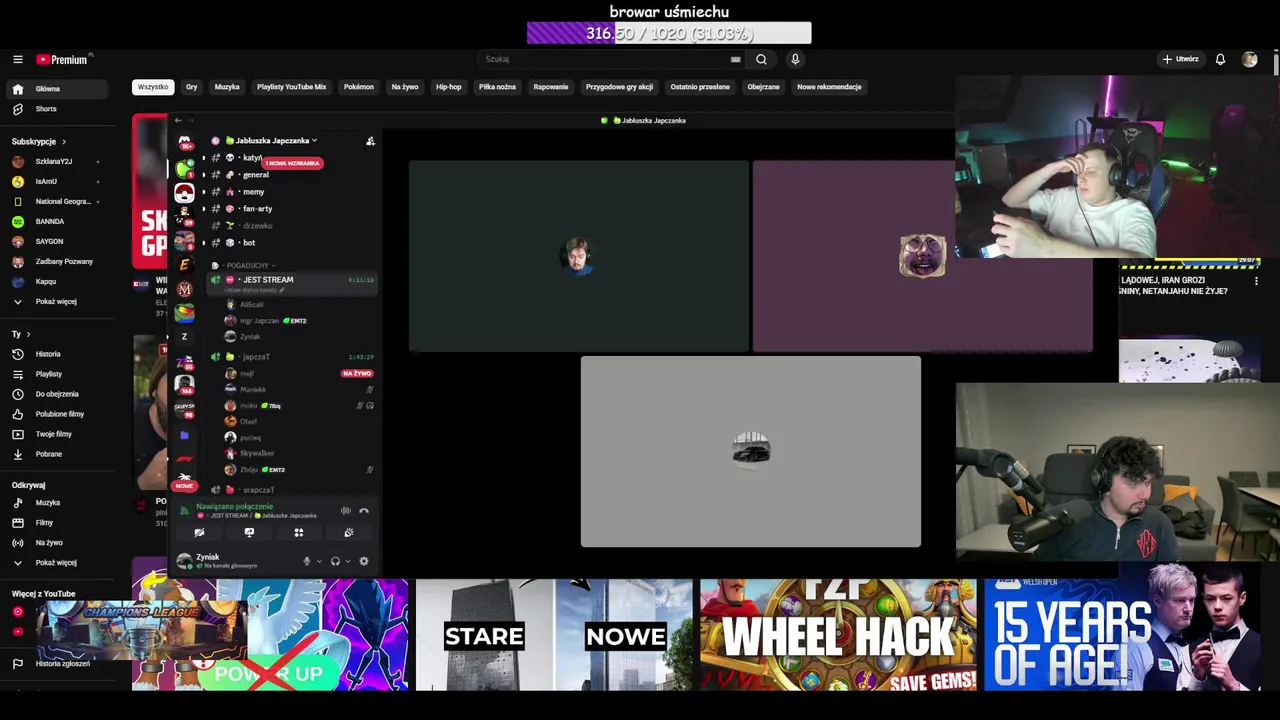Viewport: 1280px width, 720px height.
Task: Click the NOWE unread indicator in server list
Action: [x=184, y=486]
